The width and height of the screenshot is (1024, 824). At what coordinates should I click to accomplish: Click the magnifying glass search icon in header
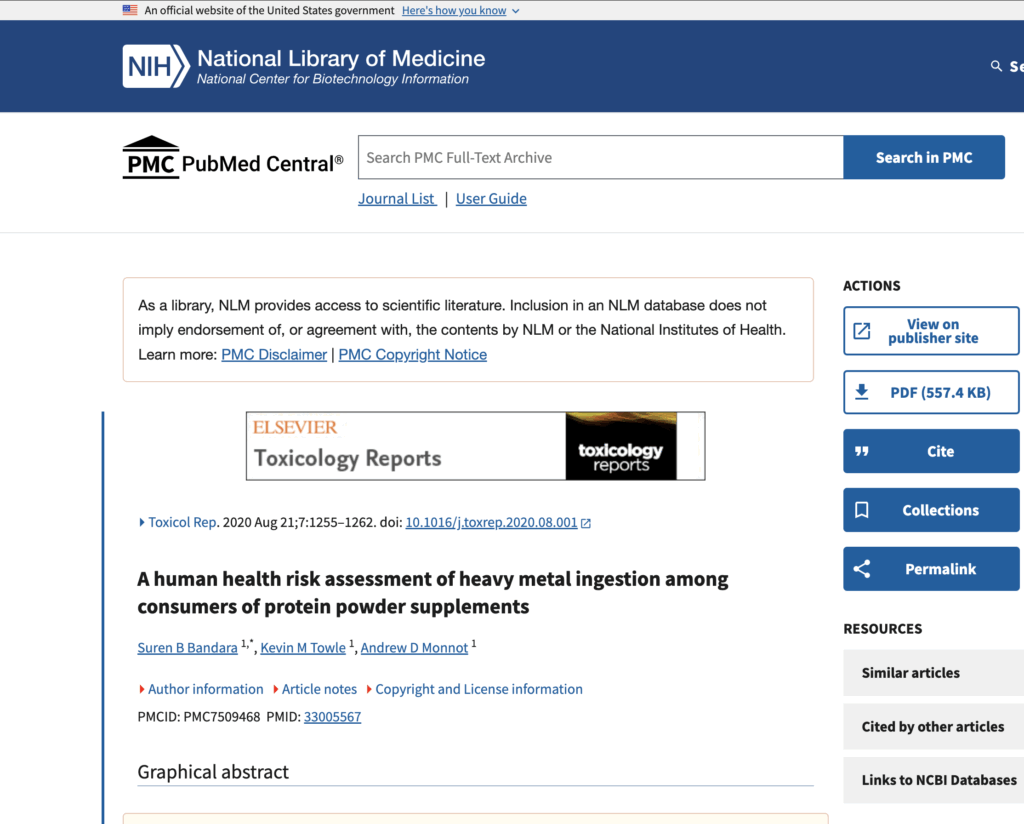pyautogui.click(x=996, y=66)
